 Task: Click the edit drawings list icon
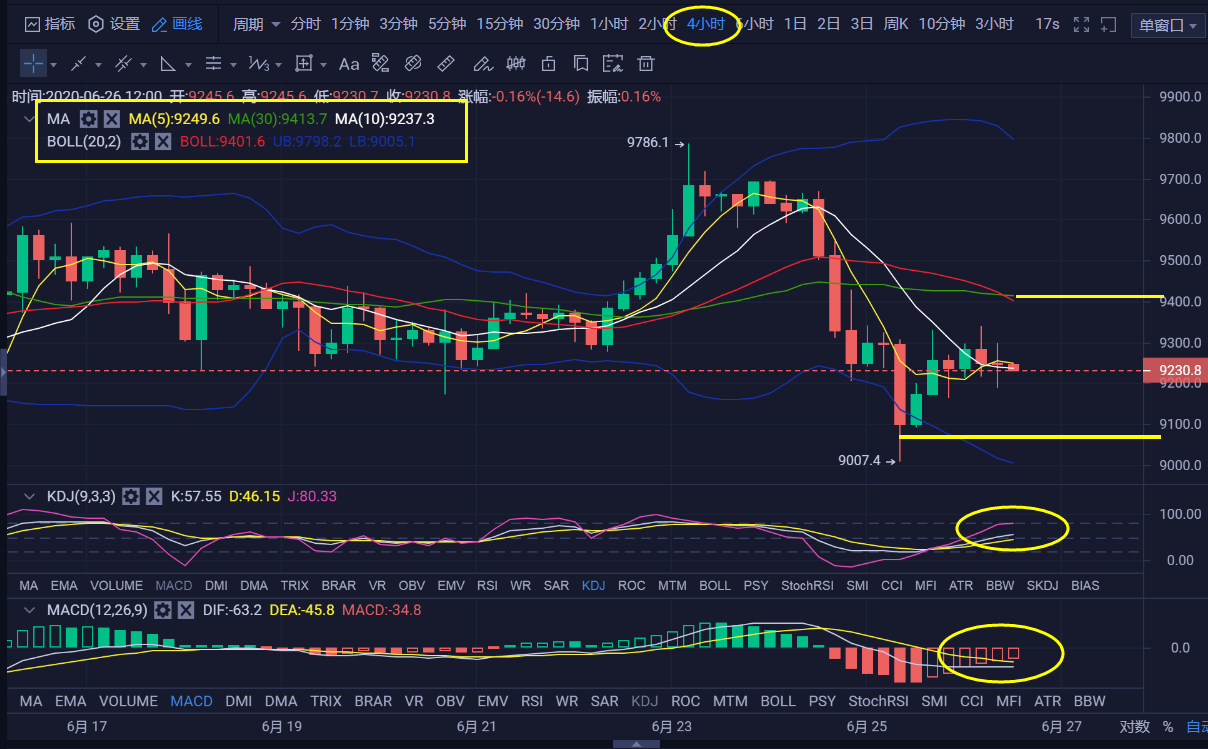point(613,64)
